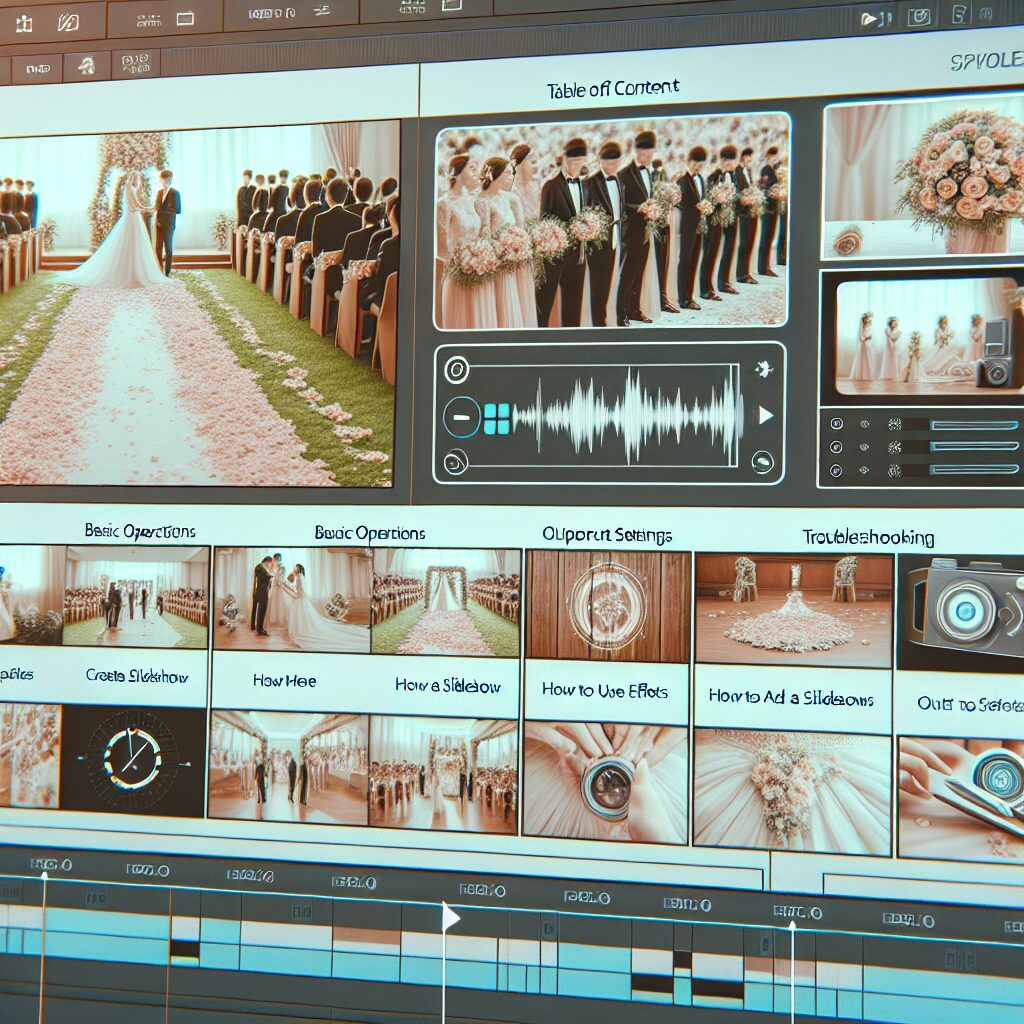Open the 'How to Ad a Slideaows' topic
1024x1024 pixels.
pyautogui.click(x=791, y=697)
